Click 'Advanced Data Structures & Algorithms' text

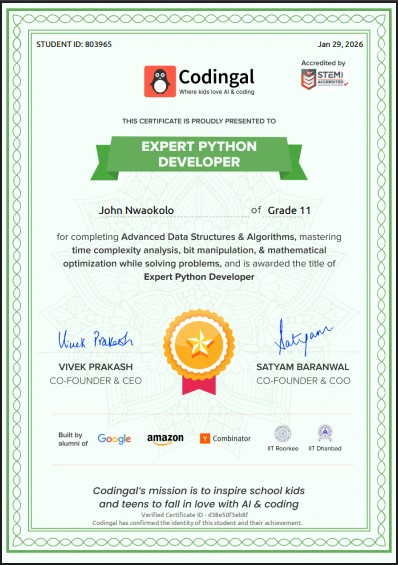(209, 237)
